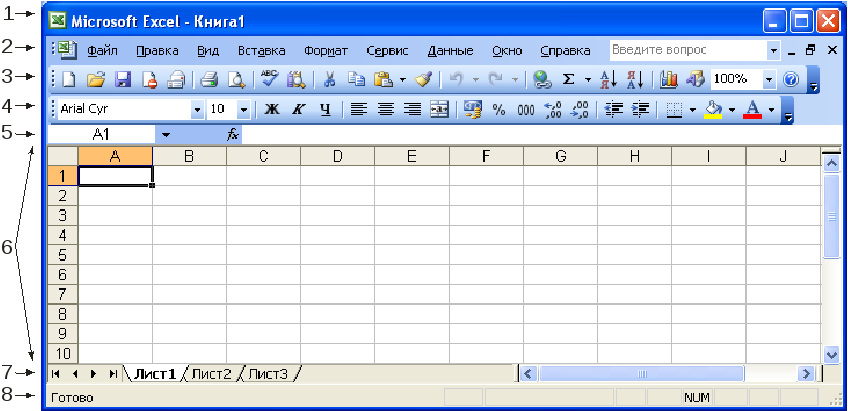
Task: Click the Введите вопрос help field
Action: tap(688, 51)
